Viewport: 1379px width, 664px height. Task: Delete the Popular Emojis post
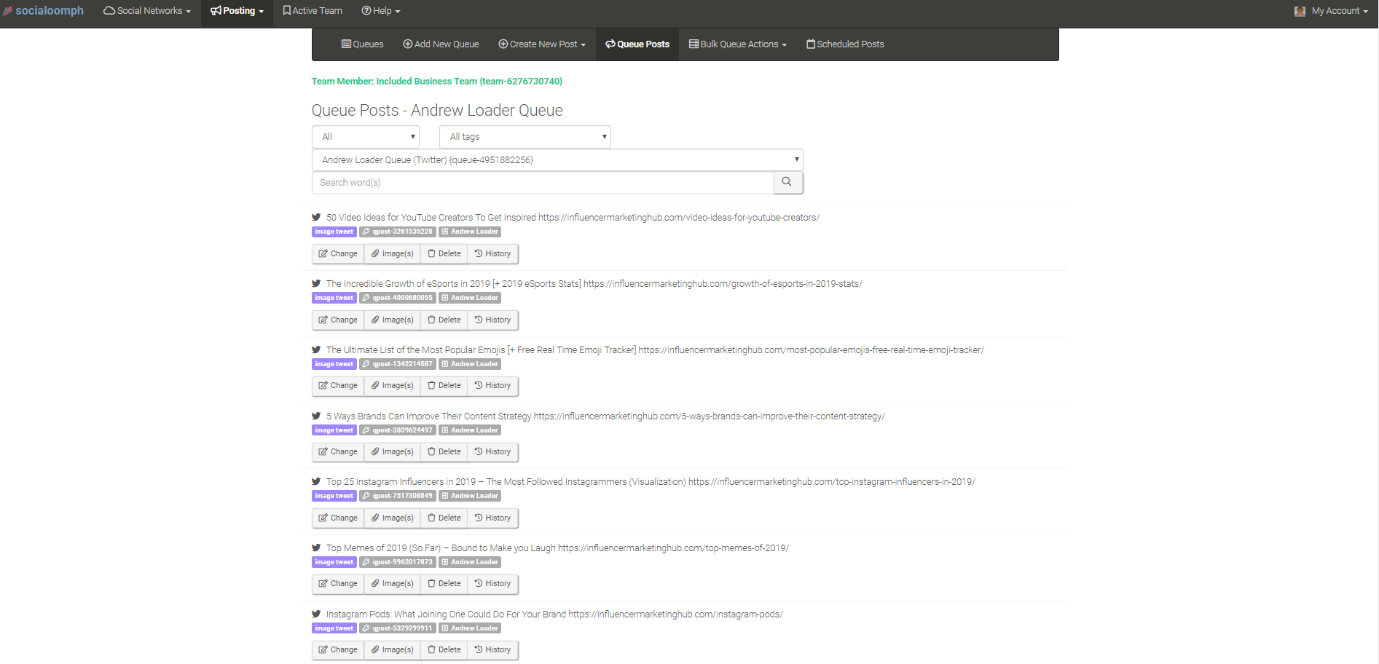point(444,385)
